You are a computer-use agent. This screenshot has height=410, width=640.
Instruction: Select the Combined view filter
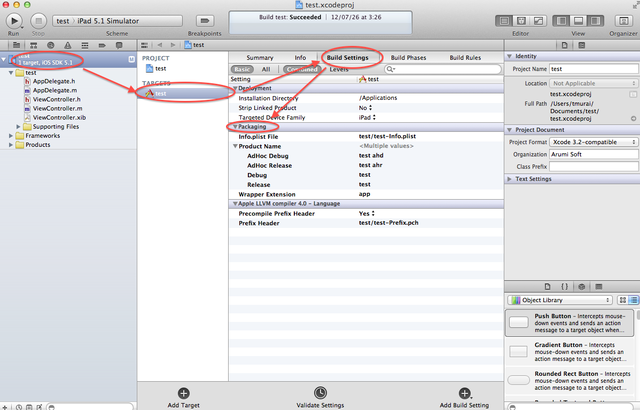coord(301,69)
